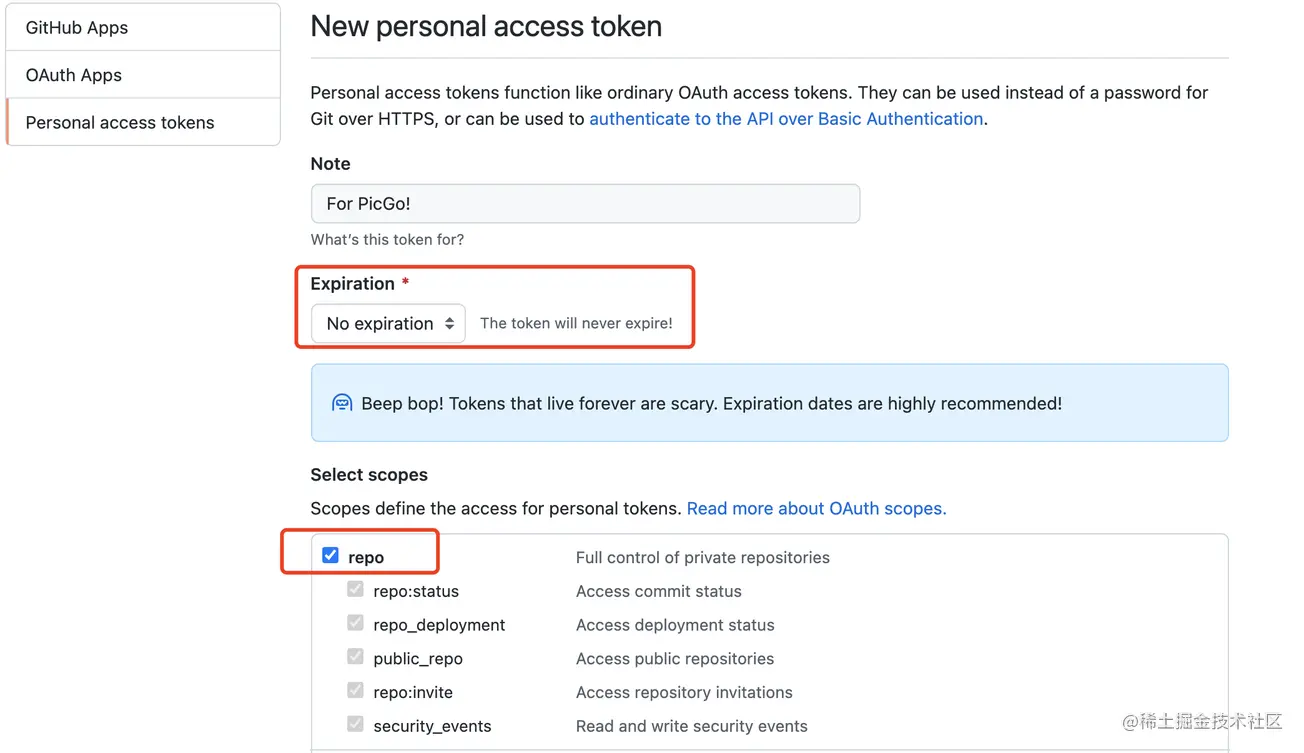Viewport: 1304px width, 753px height.
Task: Click the security_events label text
Action: click(432, 726)
